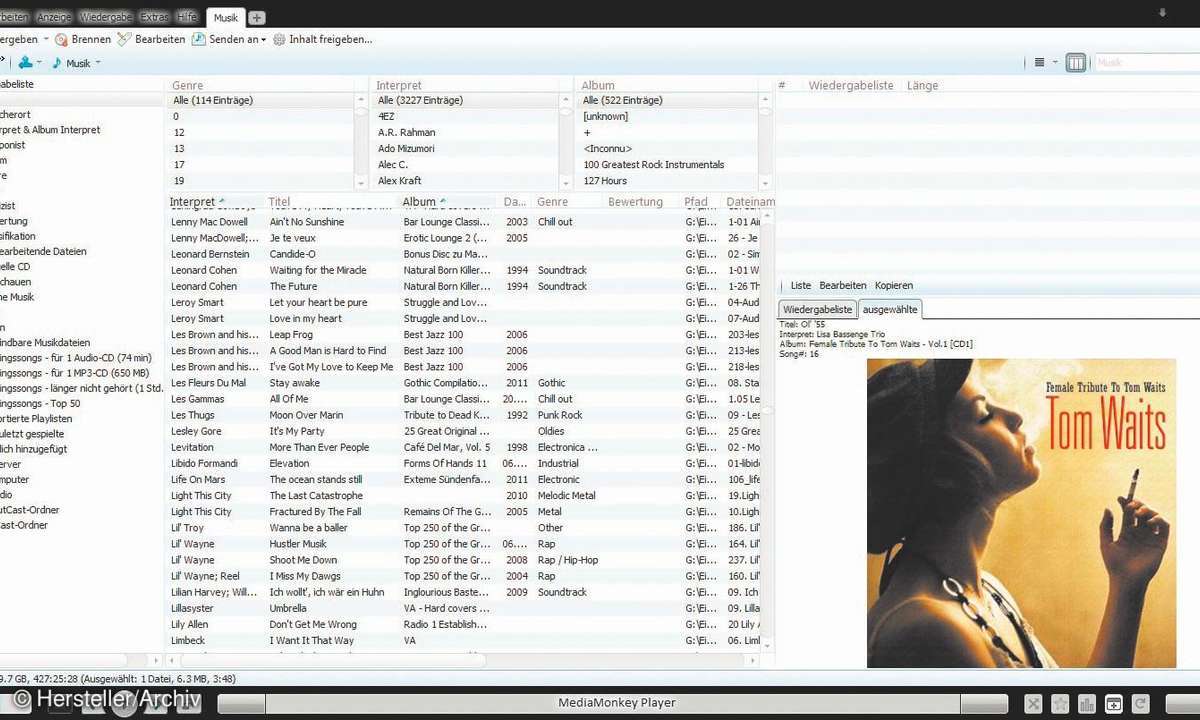Click the blue person icon in the navigation bar
Screen dimensions: 1200x720
25,63
